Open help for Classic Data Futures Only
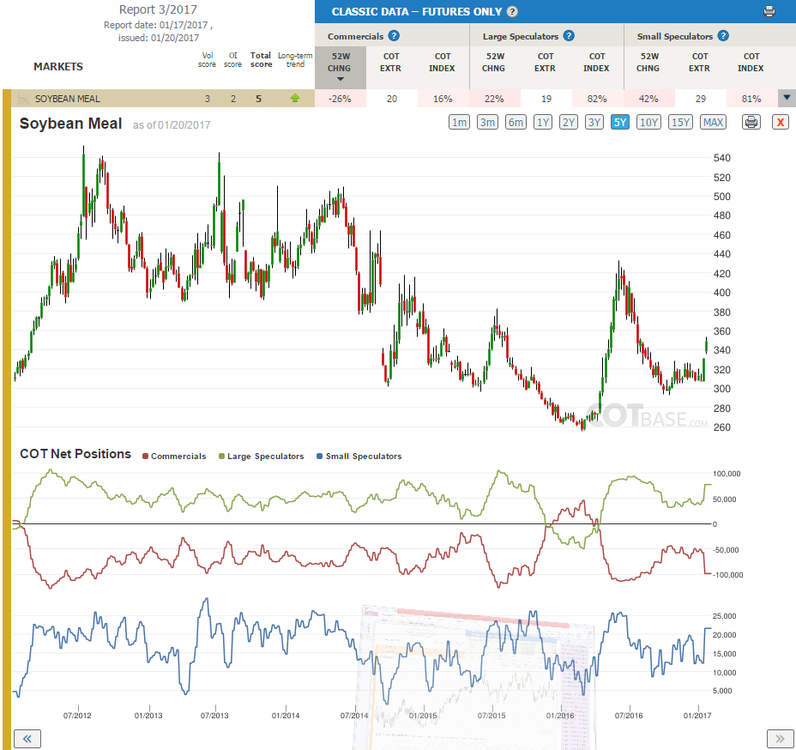 click(512, 12)
